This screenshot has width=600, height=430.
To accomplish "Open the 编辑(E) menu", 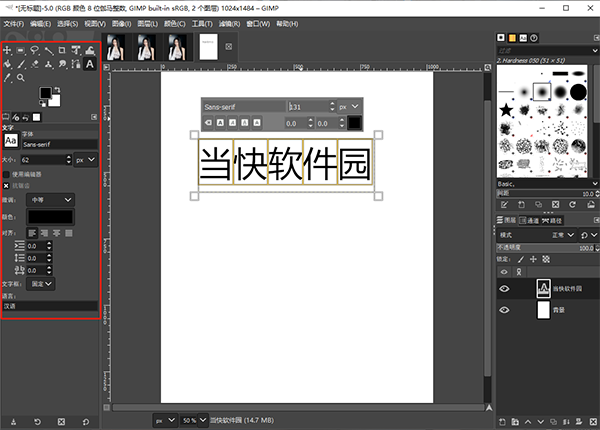I will (41, 24).
